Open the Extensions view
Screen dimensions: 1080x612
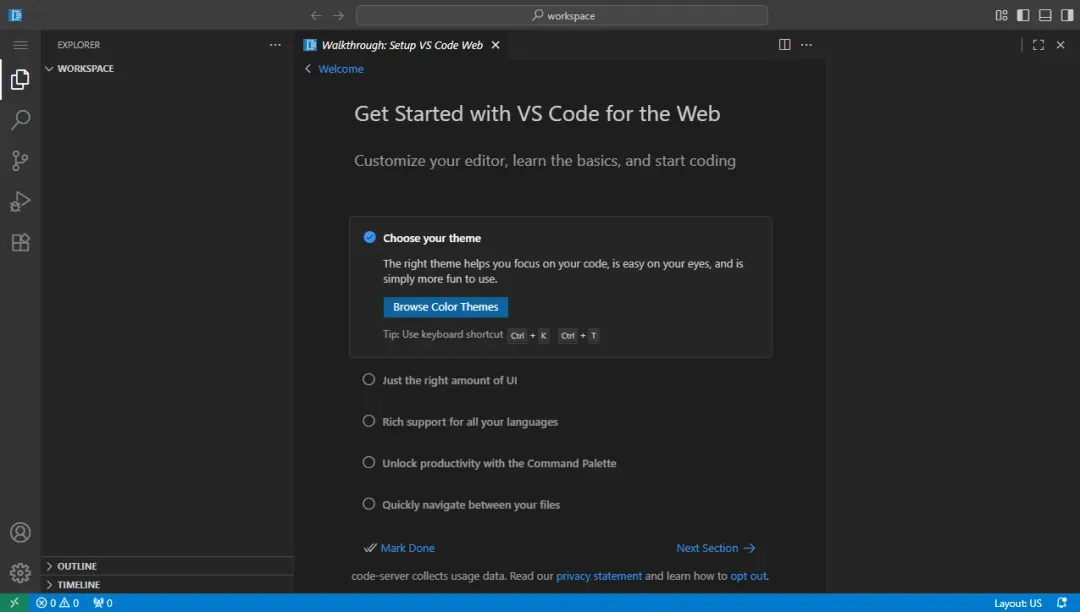20,243
